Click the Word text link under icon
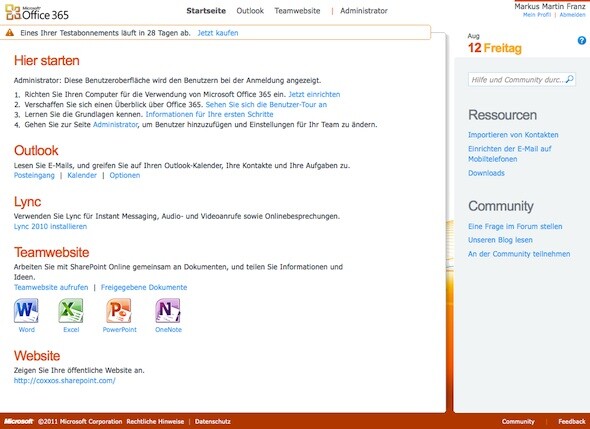Screen dimensions: 590x429 click(26, 330)
